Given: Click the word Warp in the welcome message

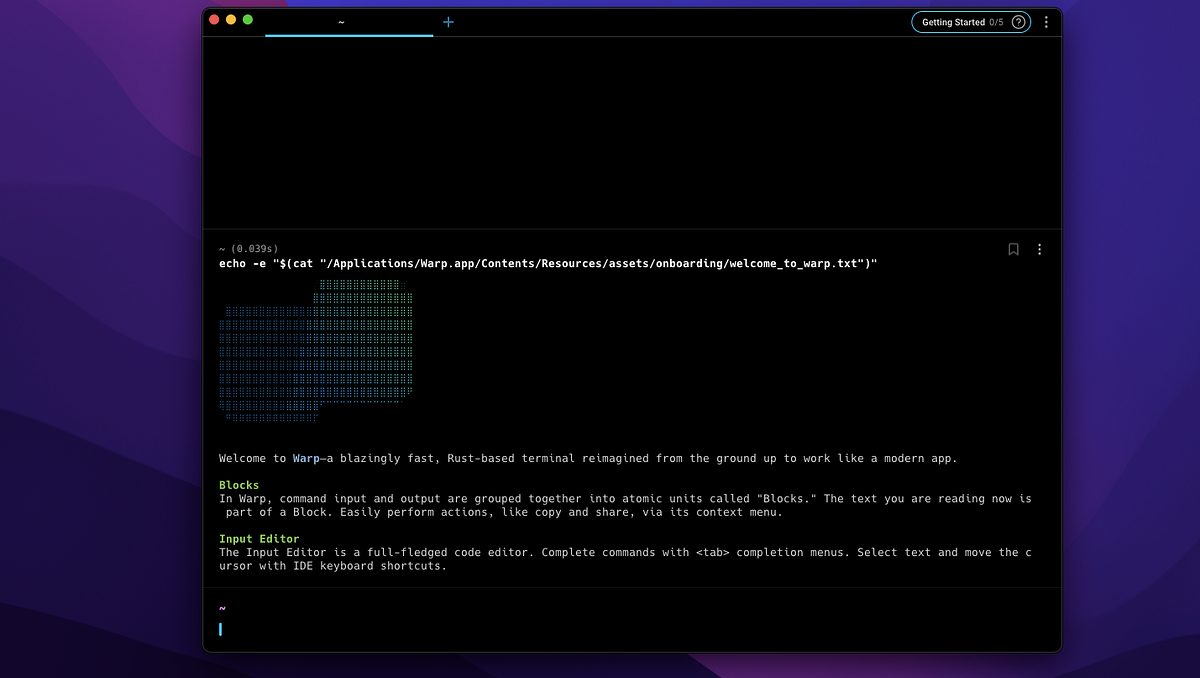Looking at the screenshot, I should click(305, 458).
